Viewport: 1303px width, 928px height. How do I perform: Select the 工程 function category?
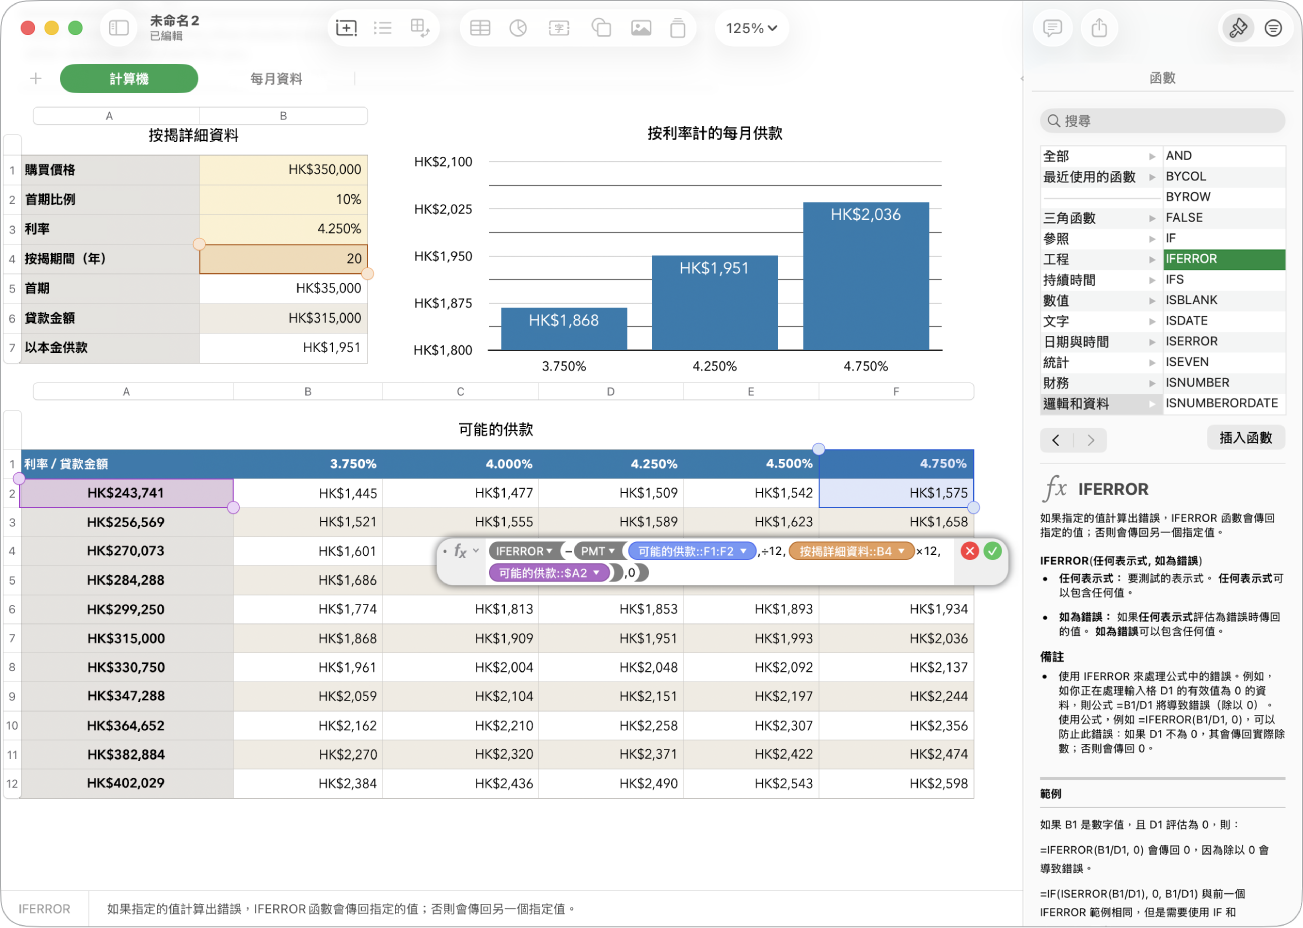point(1100,259)
